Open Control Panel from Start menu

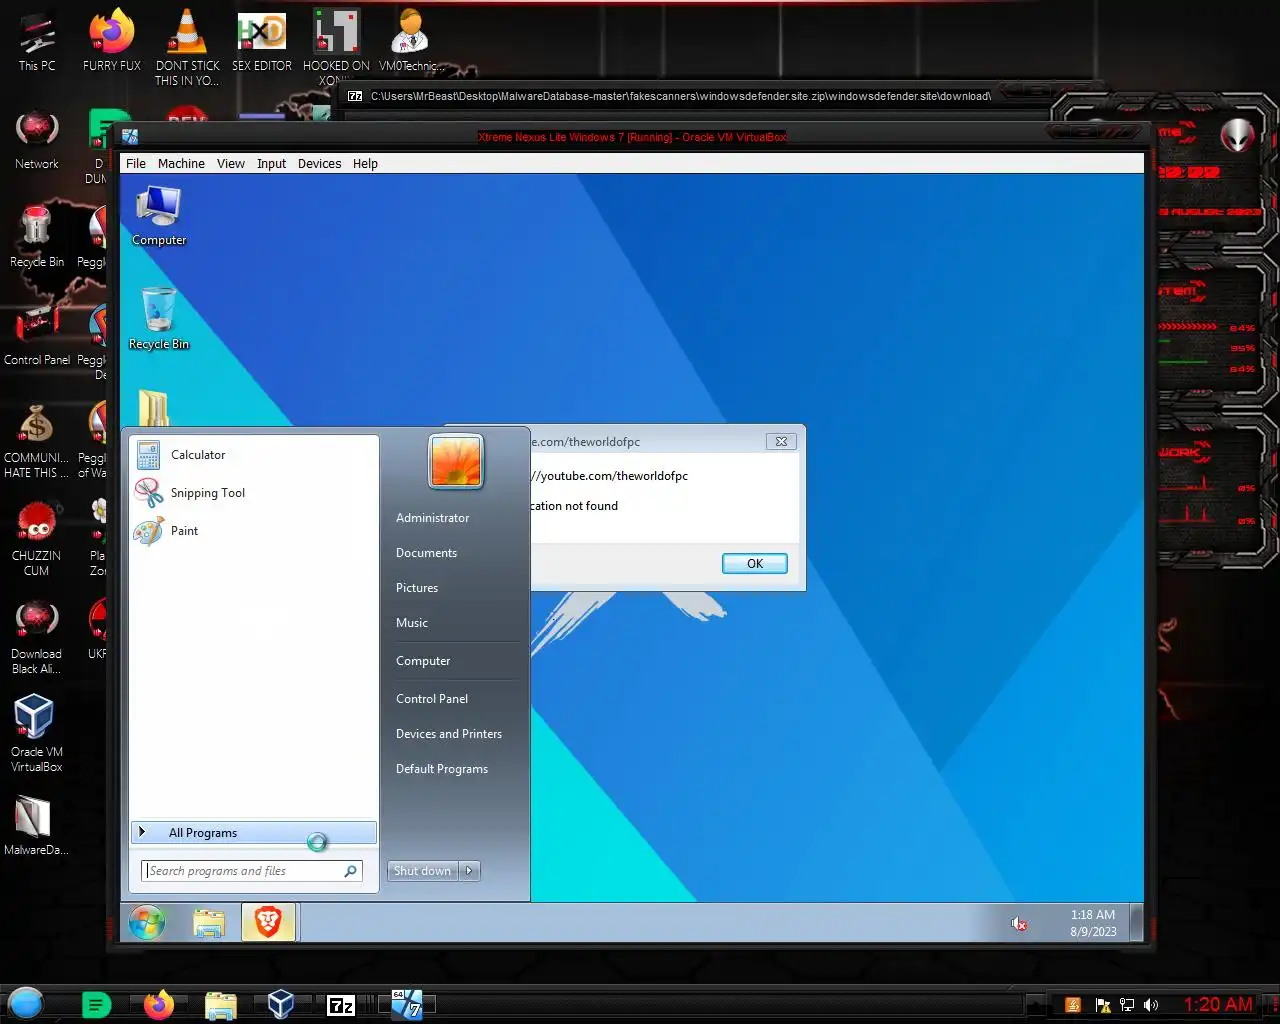click(432, 699)
